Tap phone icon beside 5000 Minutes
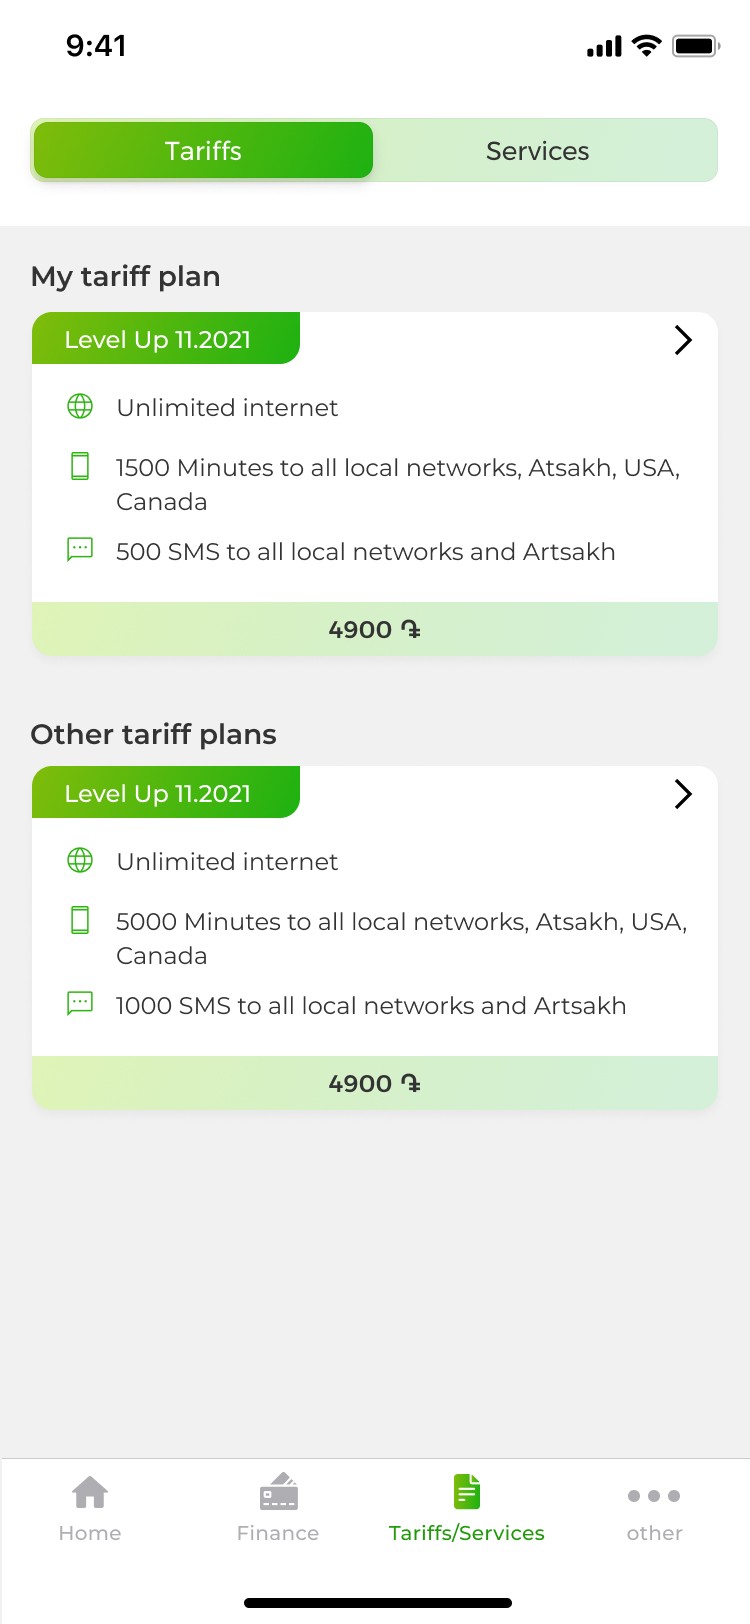750x1624 pixels. (80, 920)
